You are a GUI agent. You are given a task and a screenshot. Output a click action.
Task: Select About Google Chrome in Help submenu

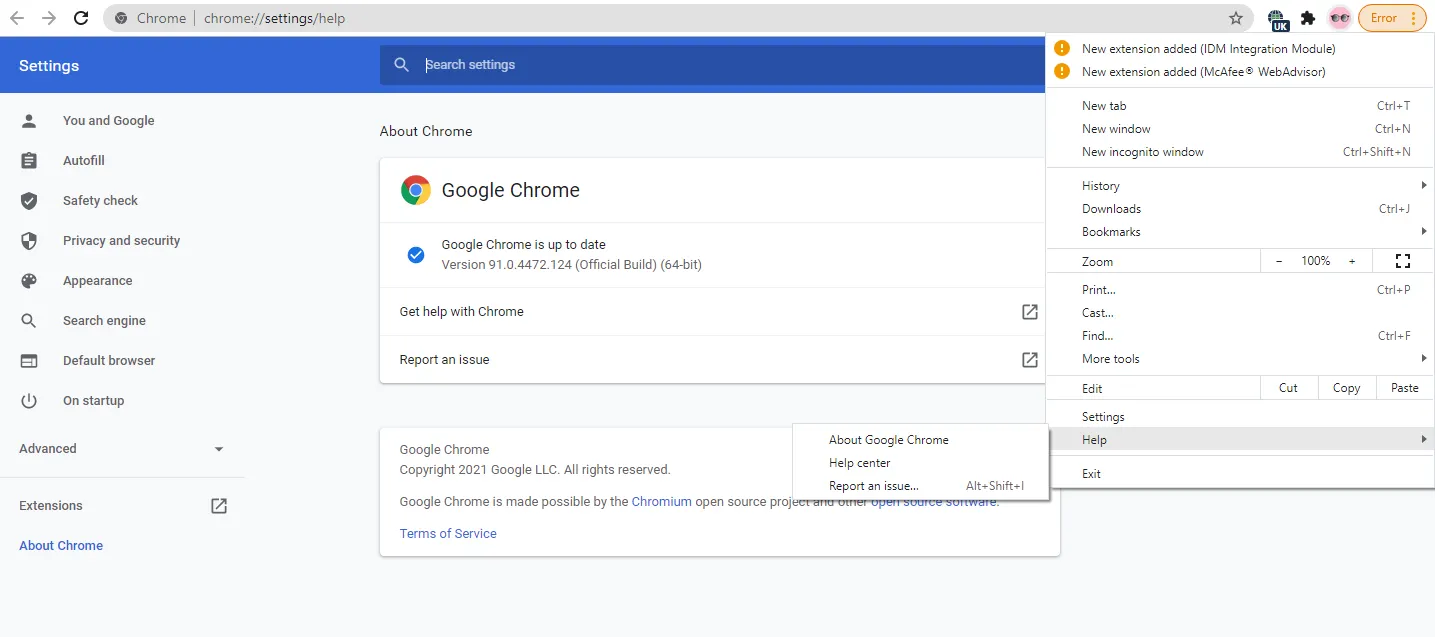(x=888, y=440)
